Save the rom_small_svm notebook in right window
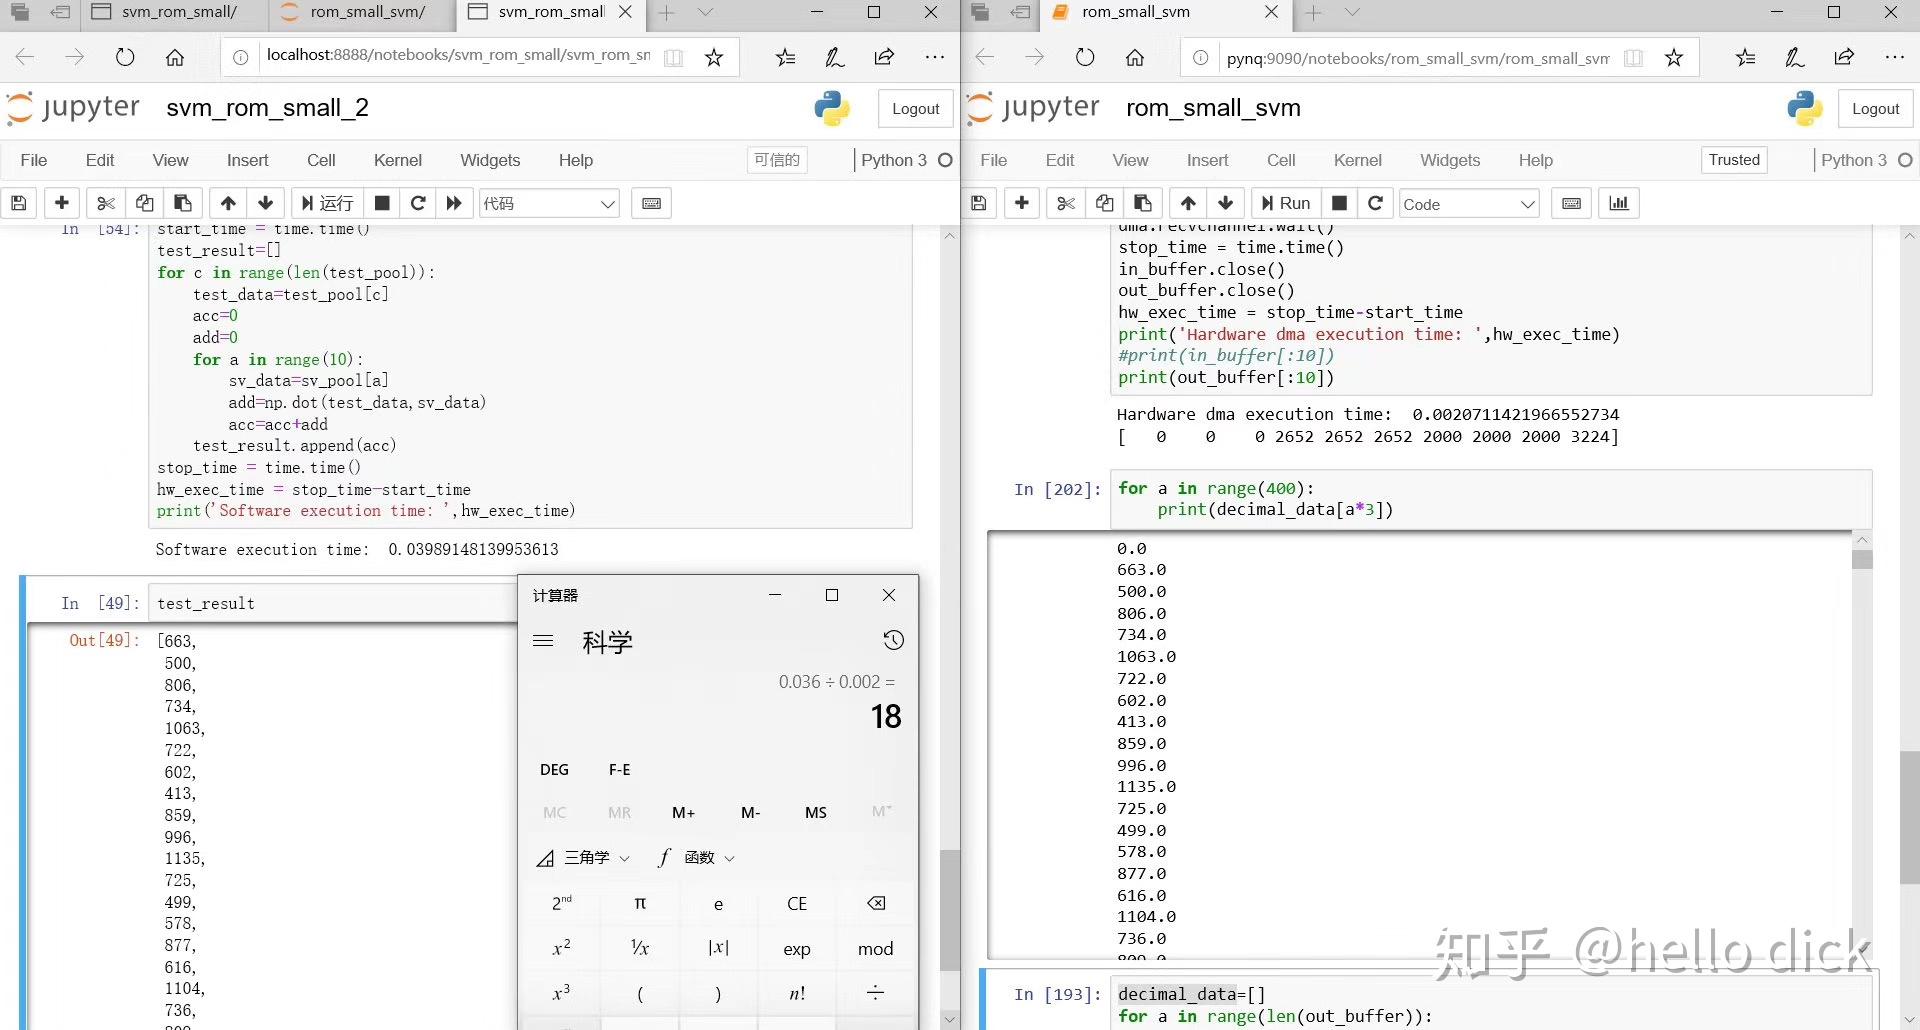 tap(979, 204)
